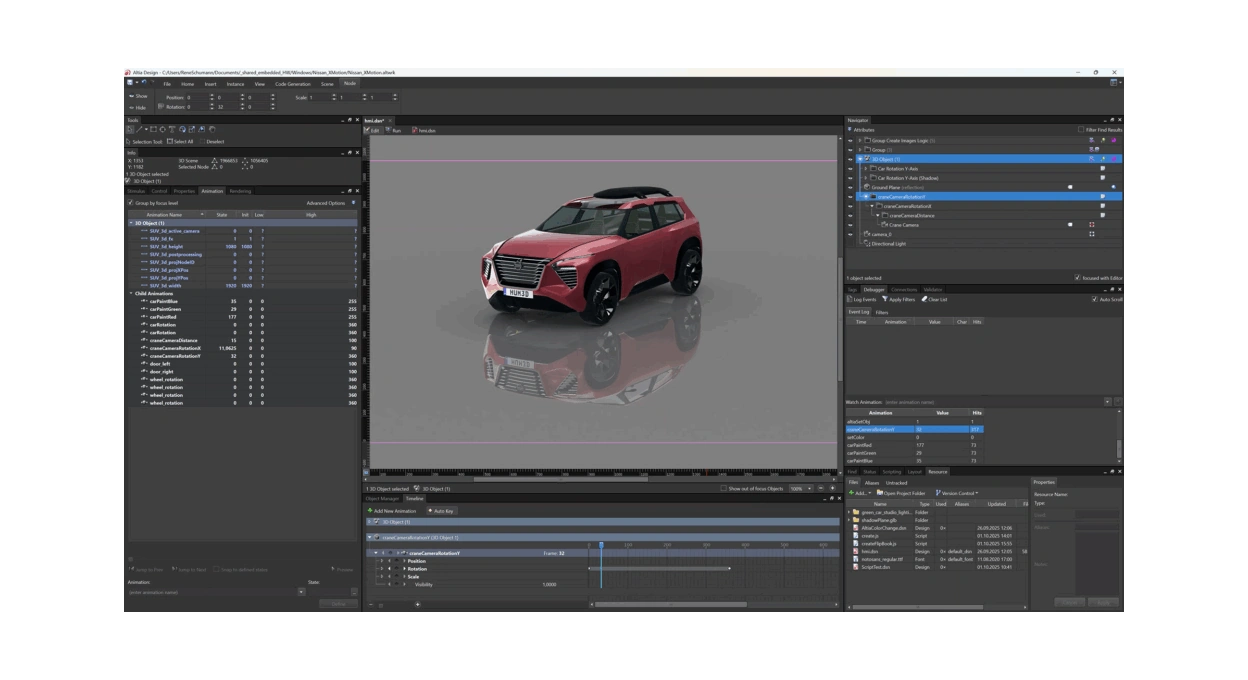The width and height of the screenshot is (1248, 680).
Task: Click the Apply Filters funnel icon
Action: pos(885,299)
